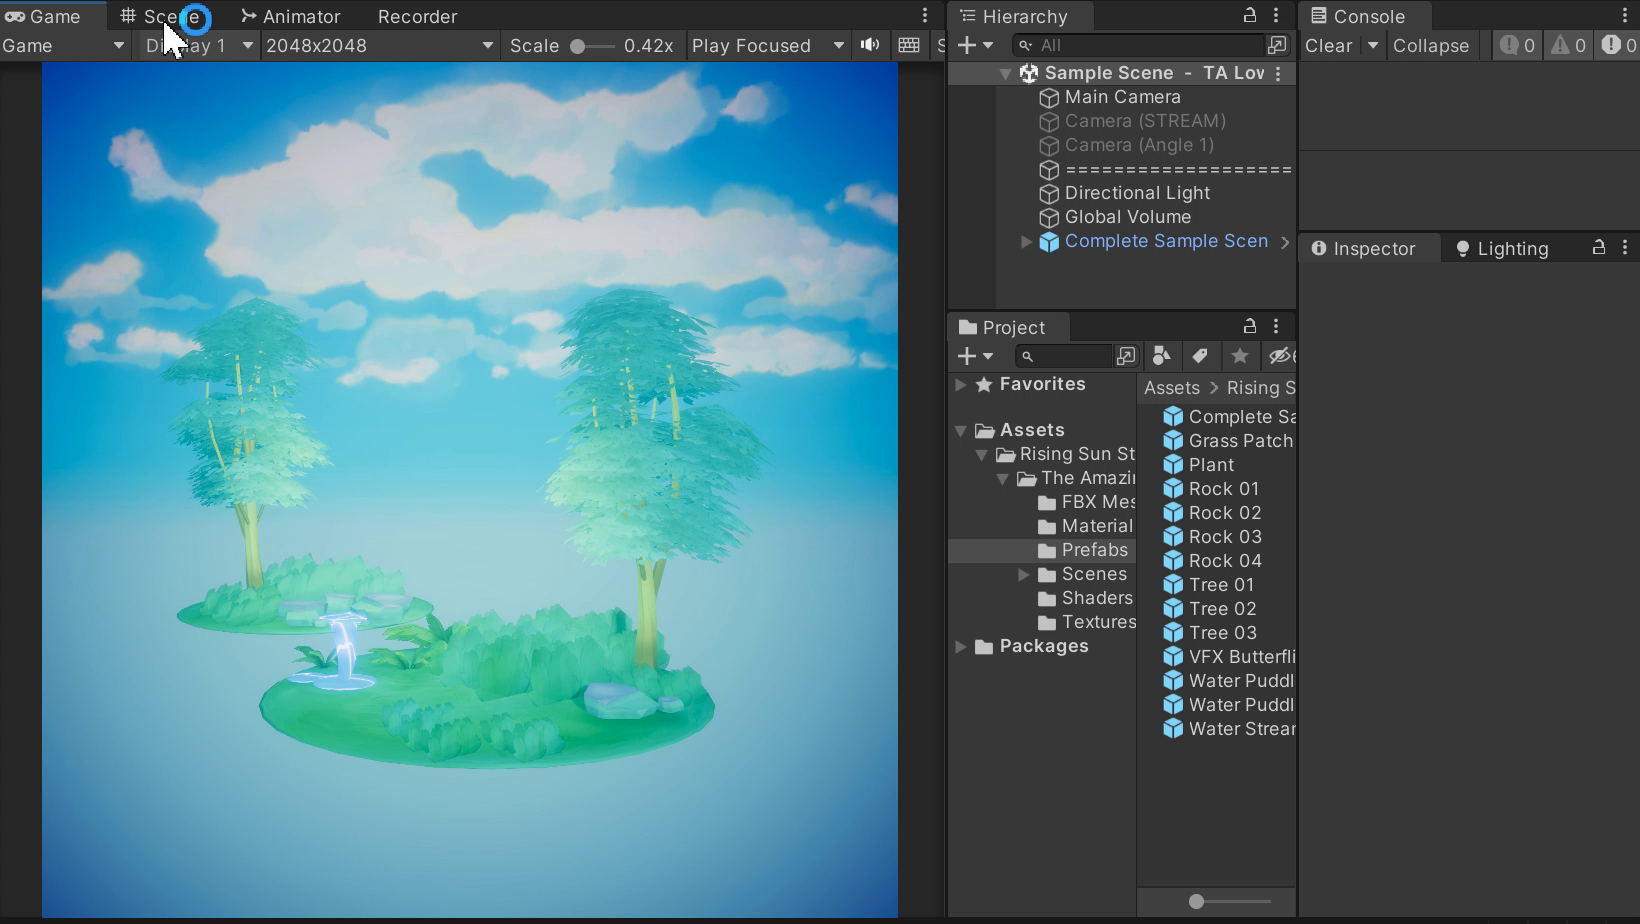1640x924 pixels.
Task: Expand Complete Sample Scene object in Hierarchy
Action: tap(1026, 241)
